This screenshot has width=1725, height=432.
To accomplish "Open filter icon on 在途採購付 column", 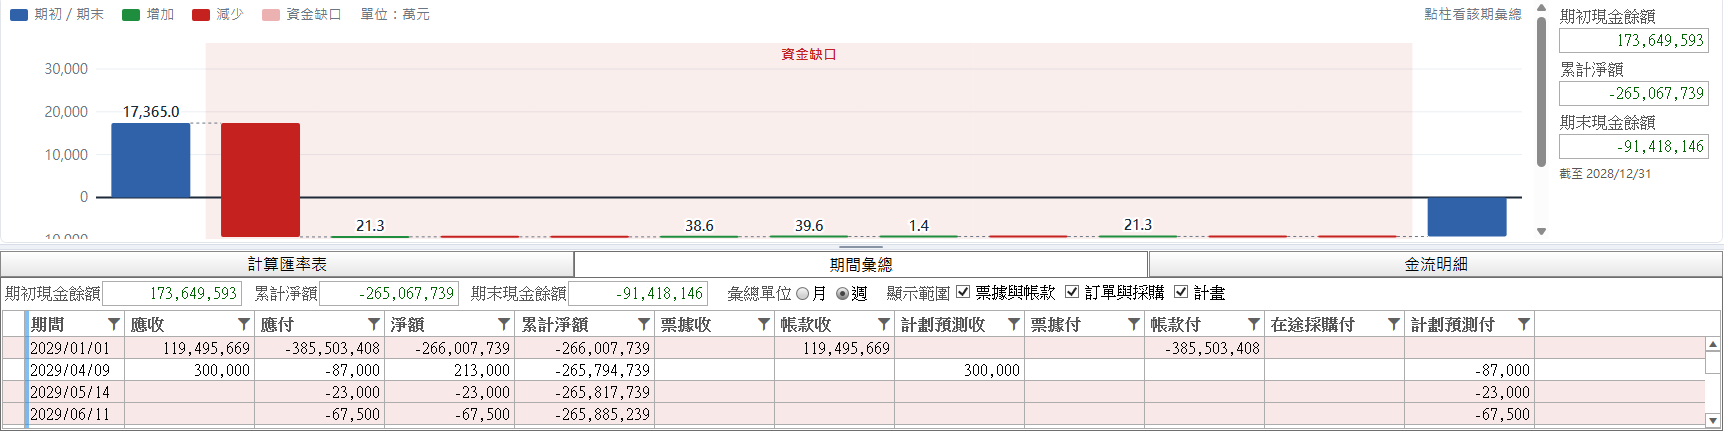I will pyautogui.click(x=1394, y=324).
